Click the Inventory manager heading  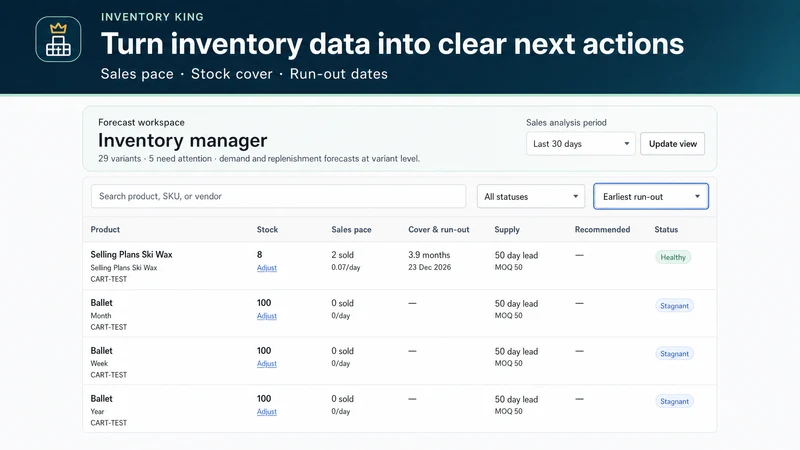pos(183,140)
